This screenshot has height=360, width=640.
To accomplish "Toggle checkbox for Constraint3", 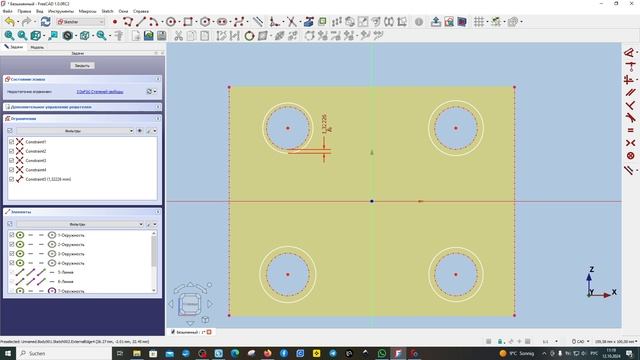I will click(x=11, y=160).
